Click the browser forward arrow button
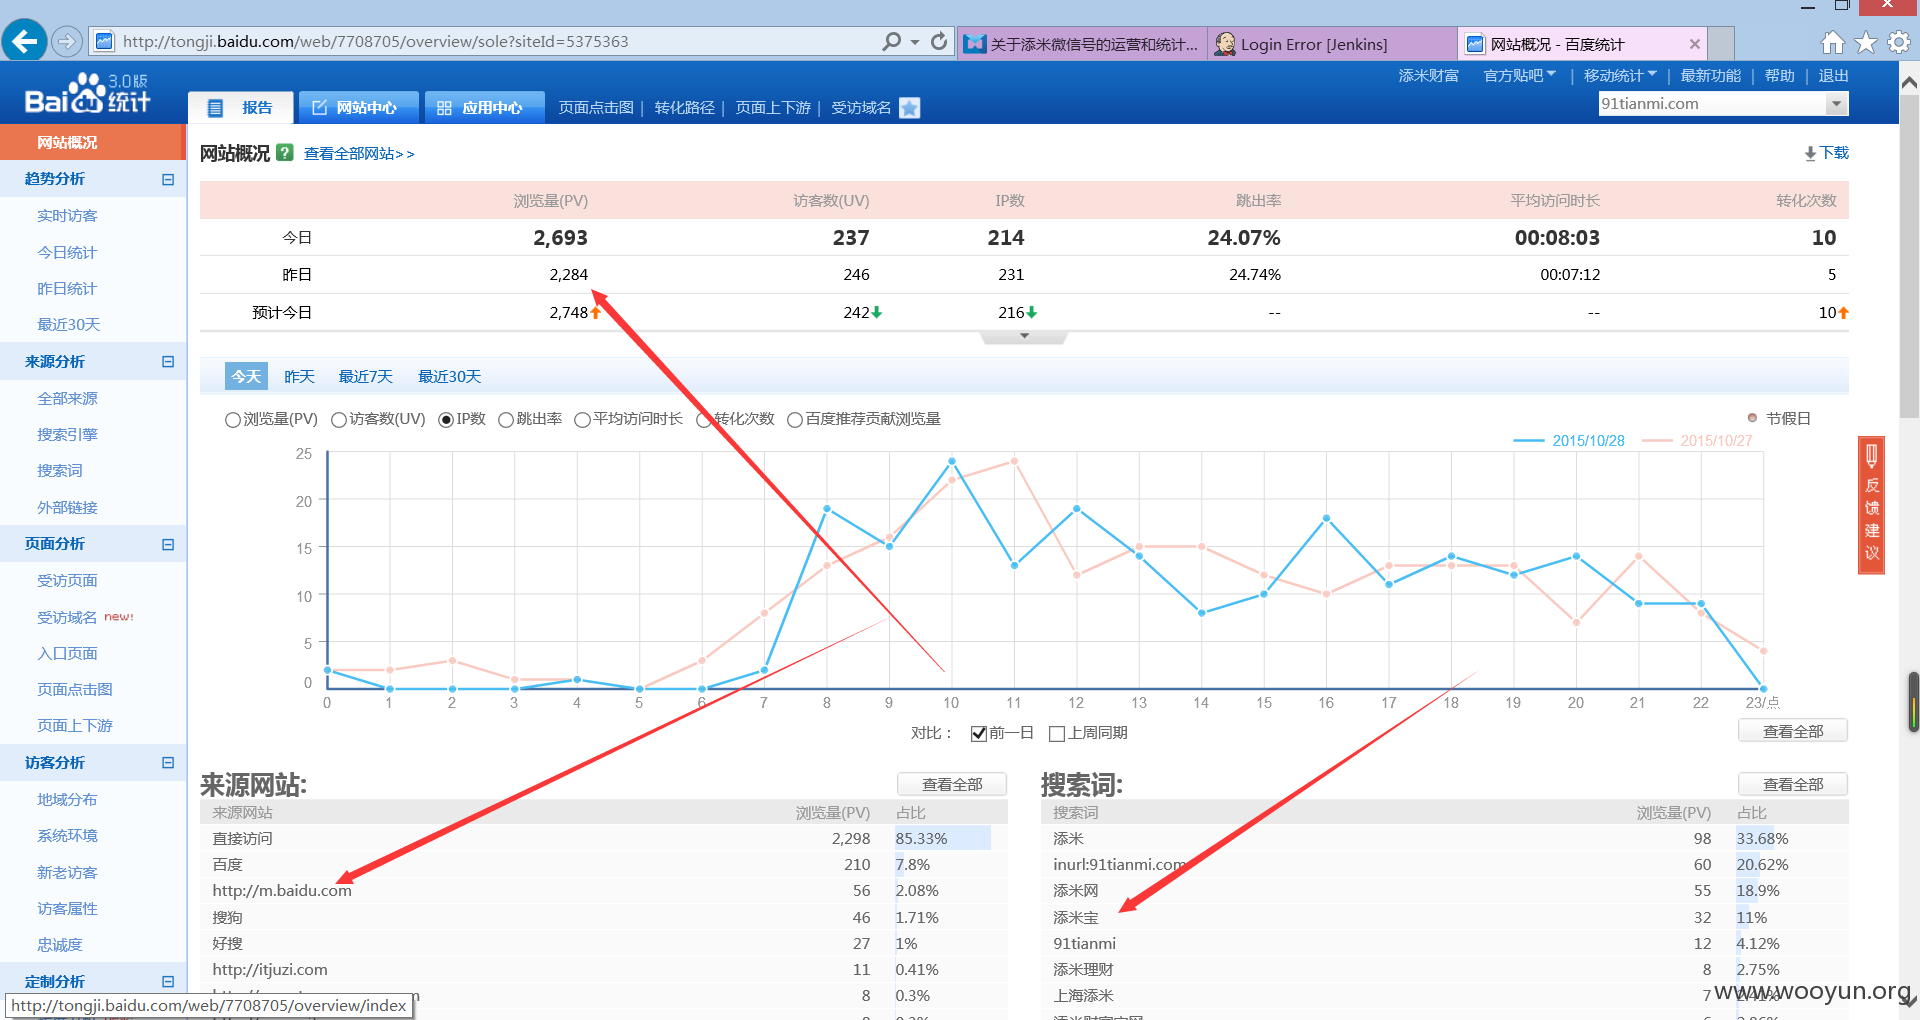The image size is (1920, 1020). (x=67, y=42)
